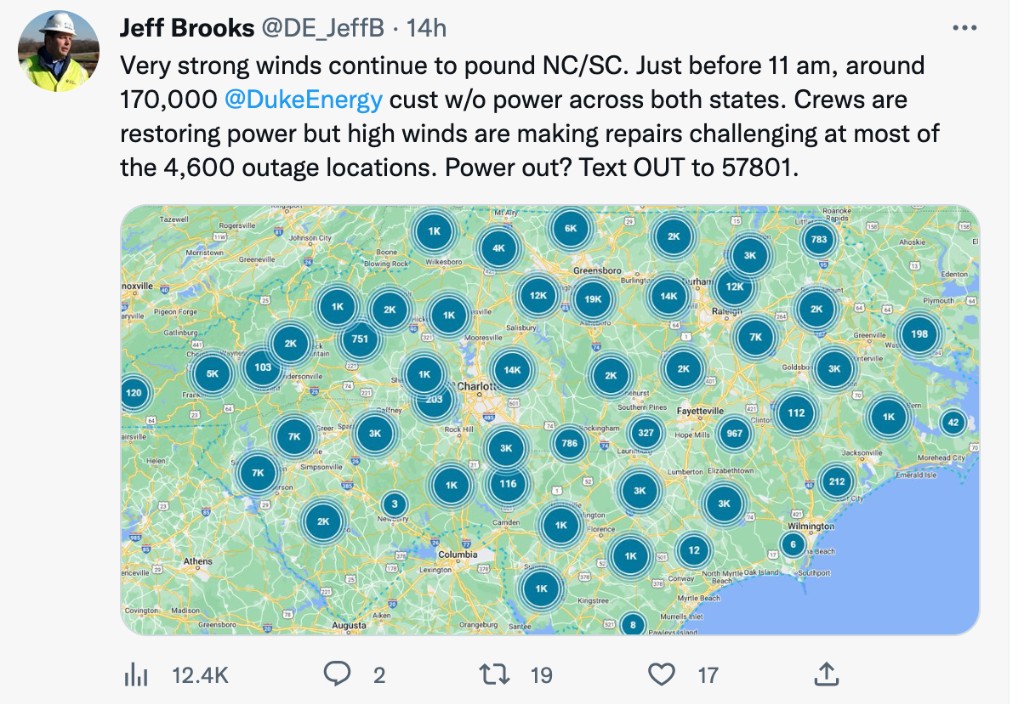Open the three-dot more options menu
The image size is (1024, 704).
point(964,28)
